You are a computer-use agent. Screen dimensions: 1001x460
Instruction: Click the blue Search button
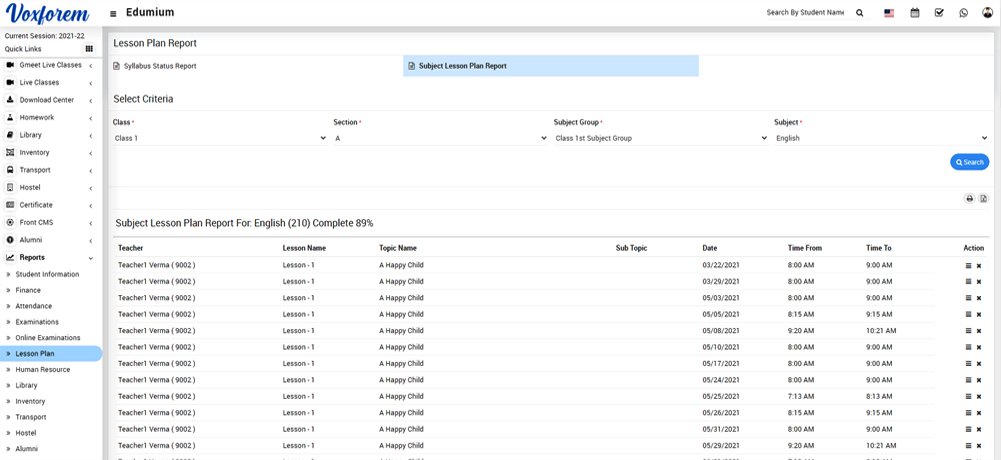tap(969, 162)
